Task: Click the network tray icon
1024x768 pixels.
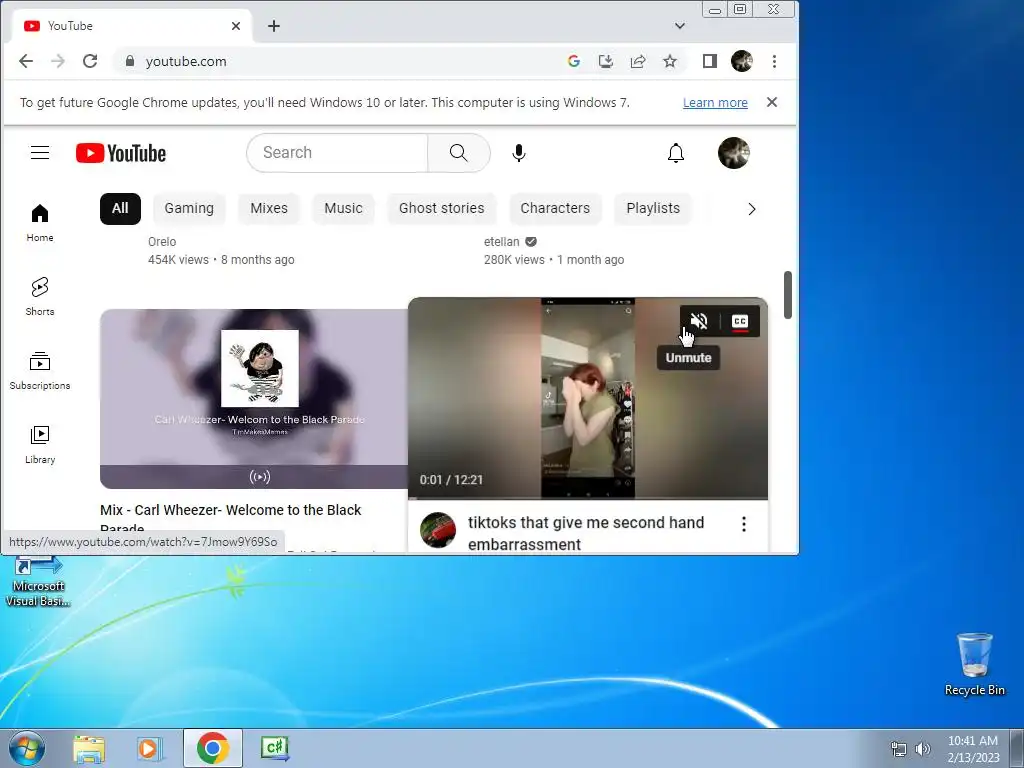Action: (x=899, y=749)
